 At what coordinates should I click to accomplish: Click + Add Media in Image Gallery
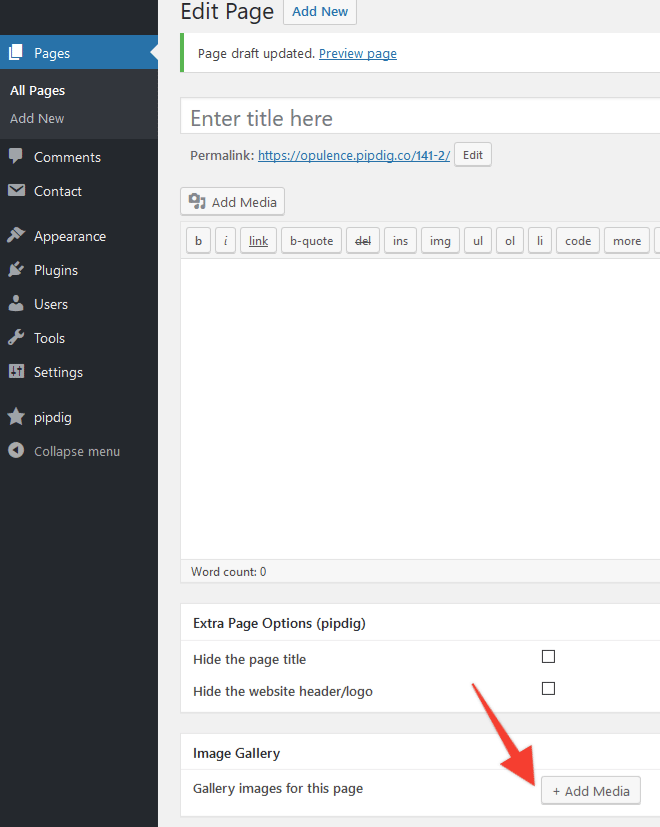591,791
